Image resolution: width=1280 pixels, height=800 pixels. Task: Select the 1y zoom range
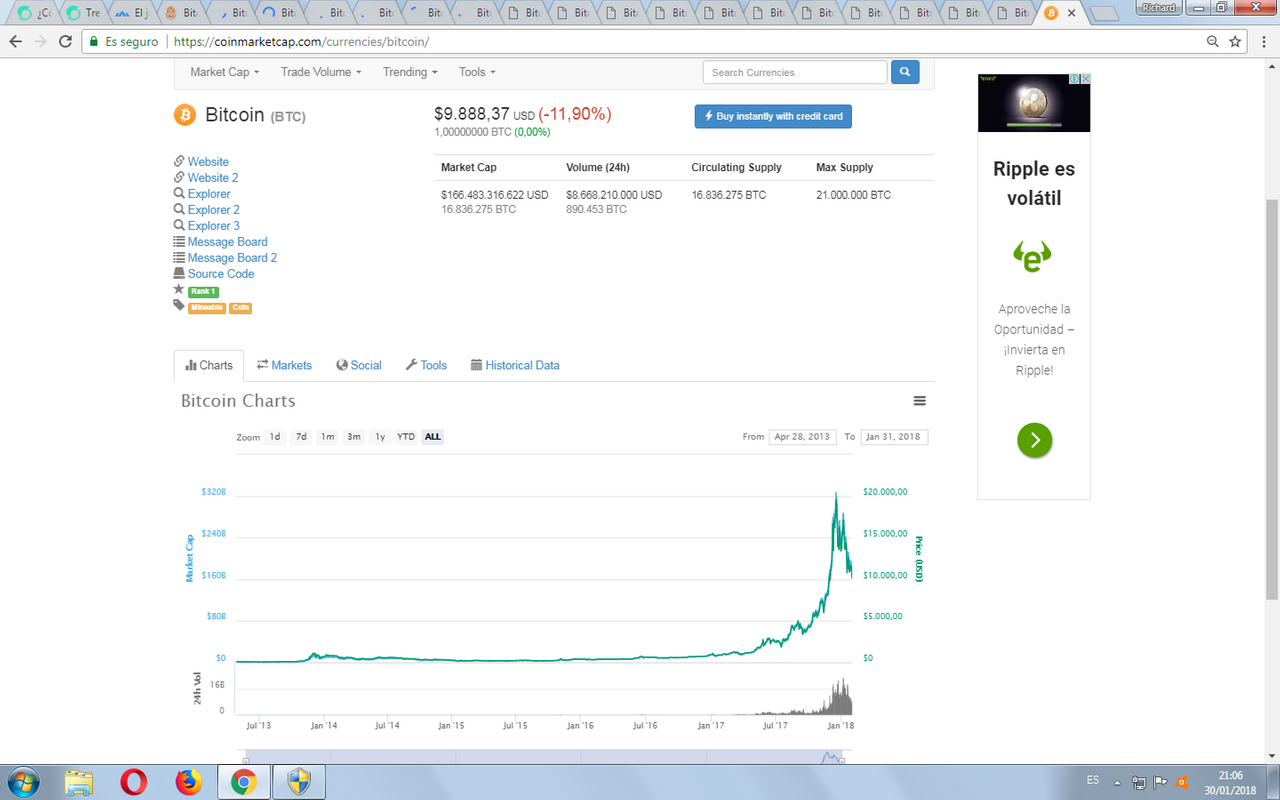click(x=380, y=437)
